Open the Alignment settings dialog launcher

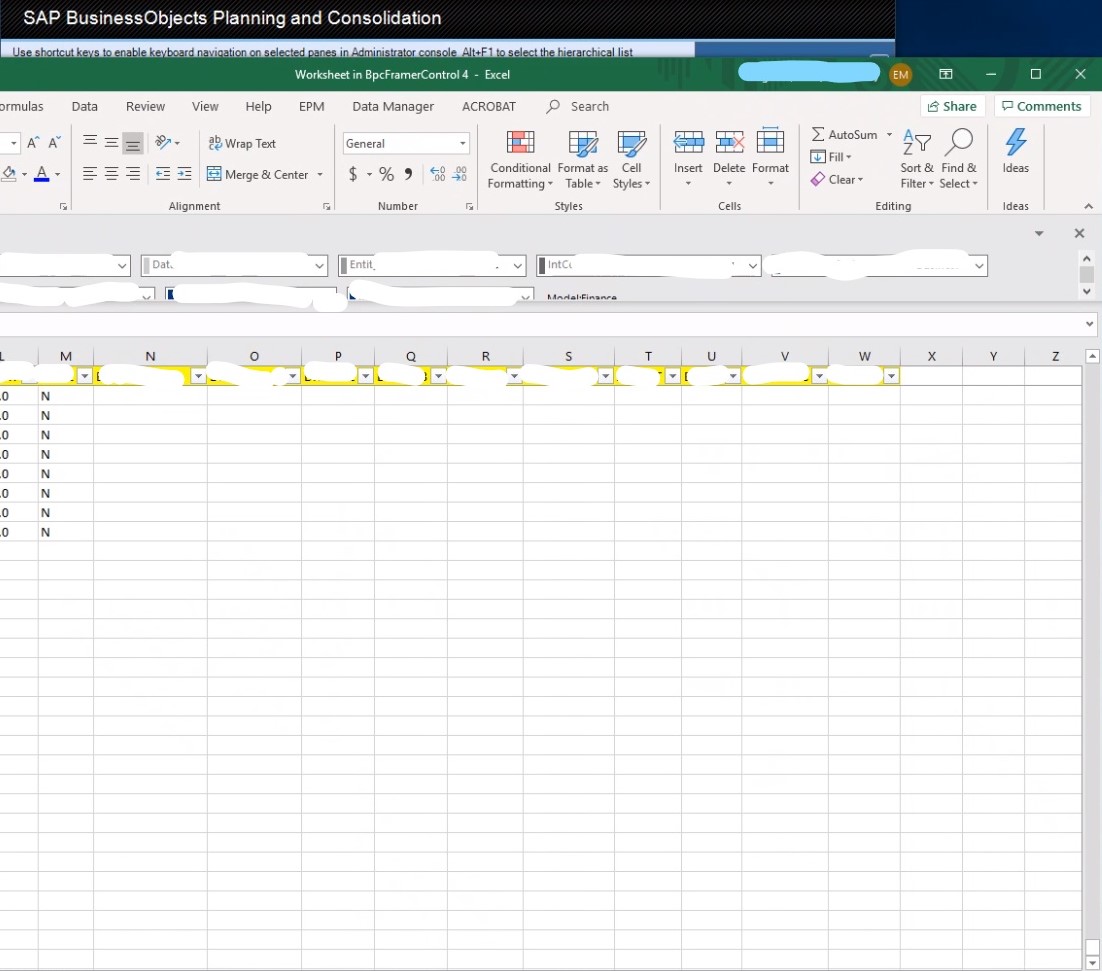326,207
